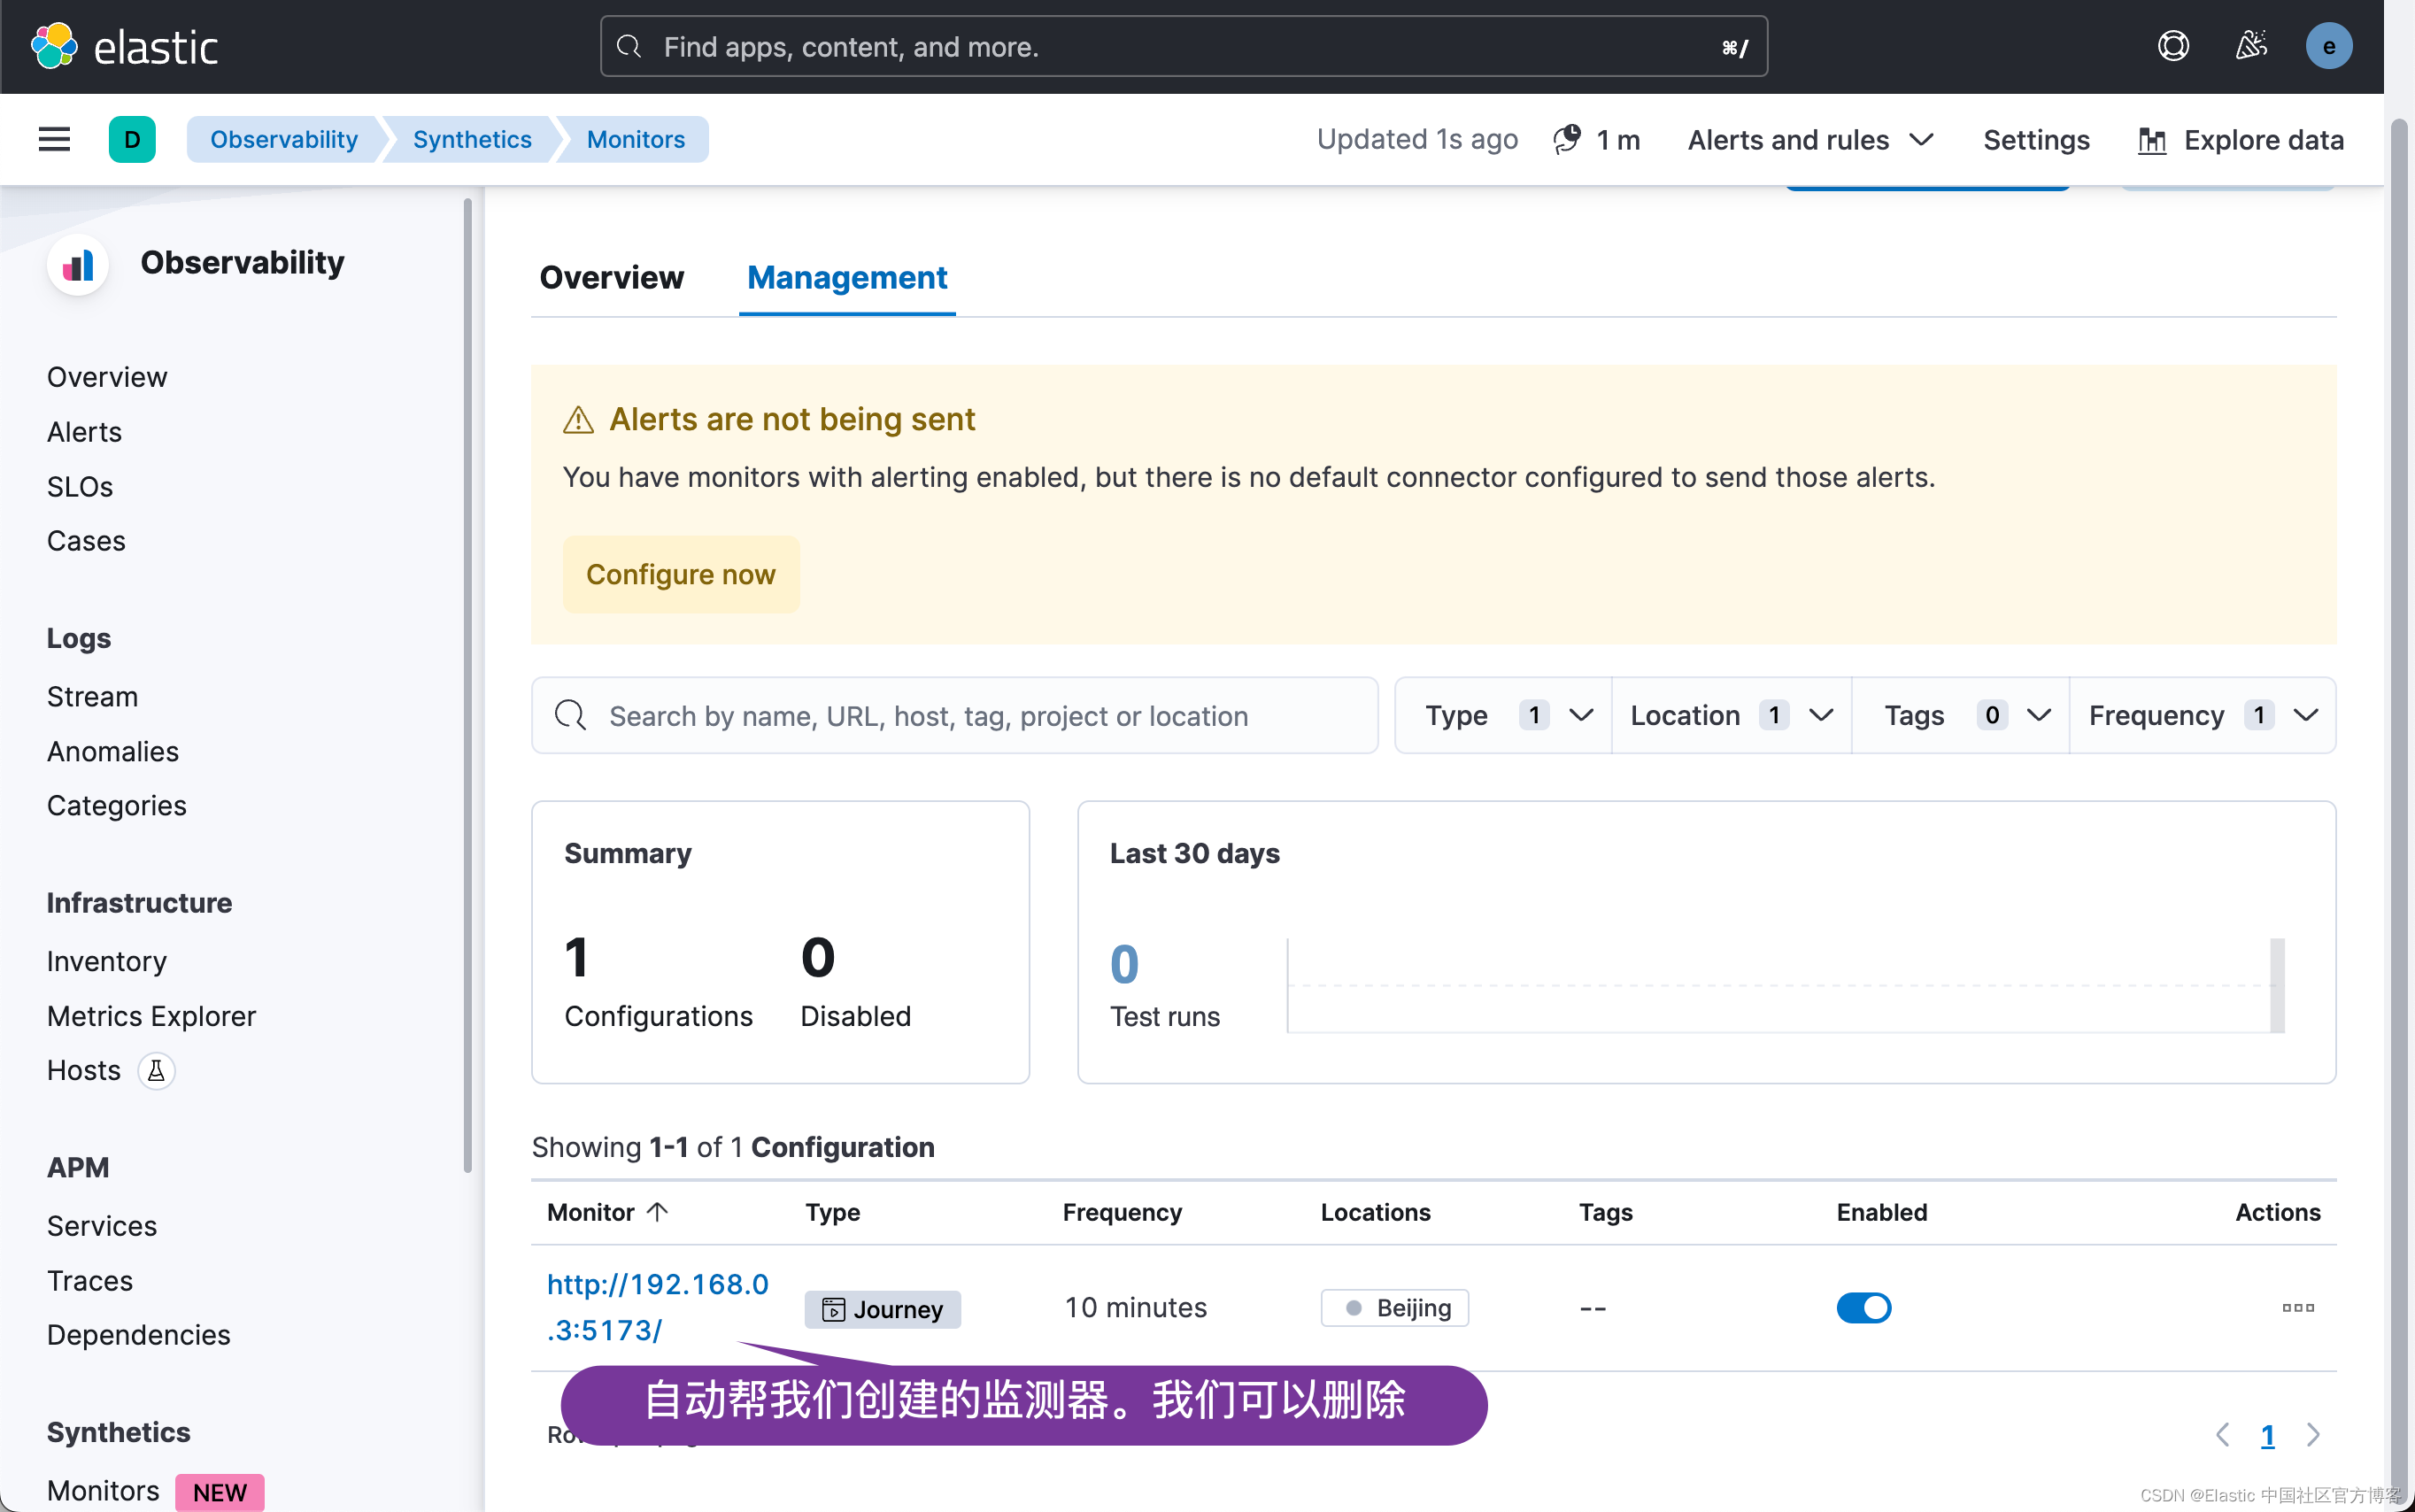
Task: Open the Alerts and rules menu
Action: pyautogui.click(x=1810, y=139)
